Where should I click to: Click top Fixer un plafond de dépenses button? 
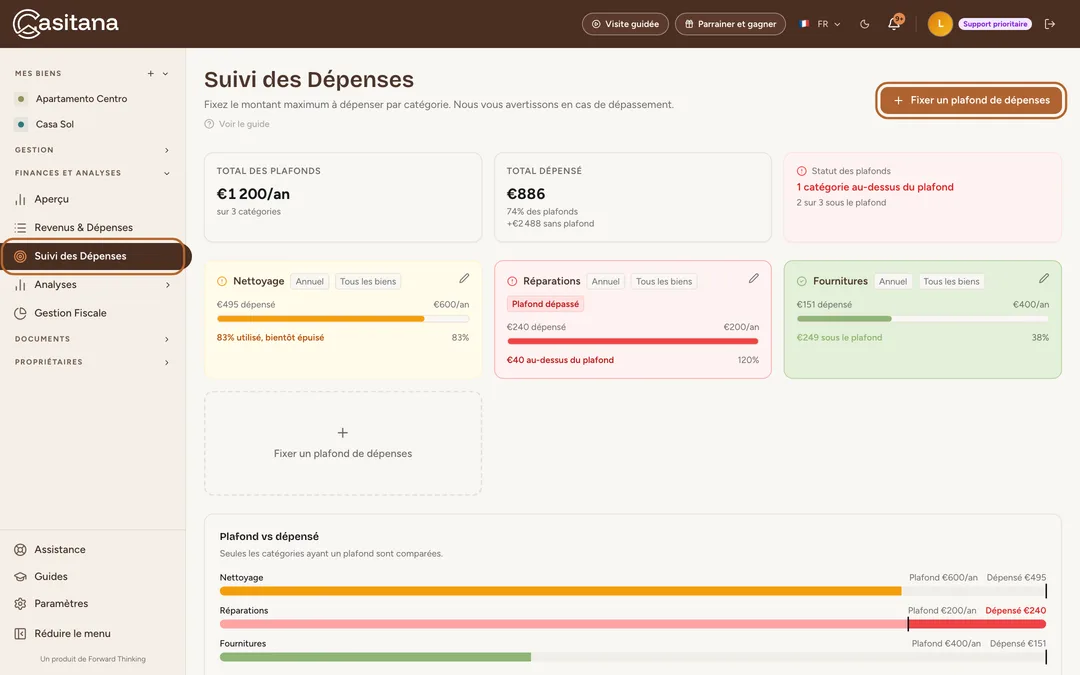tap(971, 101)
